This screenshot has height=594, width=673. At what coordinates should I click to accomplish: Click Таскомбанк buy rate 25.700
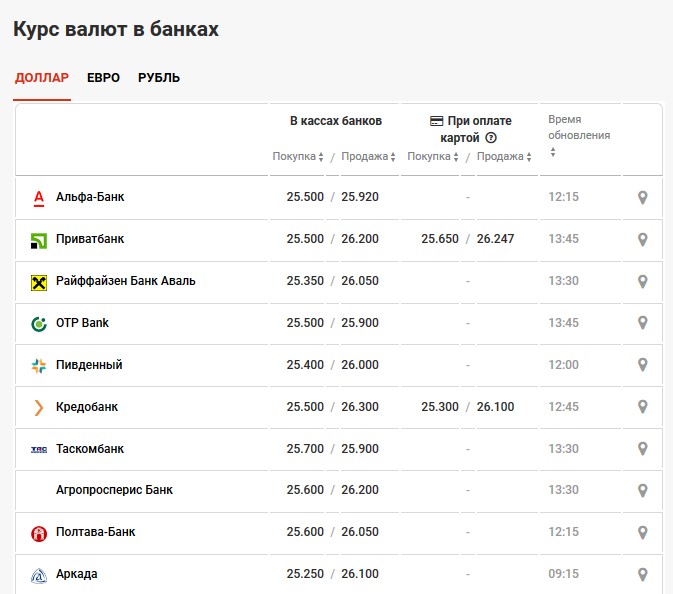pyautogui.click(x=305, y=449)
